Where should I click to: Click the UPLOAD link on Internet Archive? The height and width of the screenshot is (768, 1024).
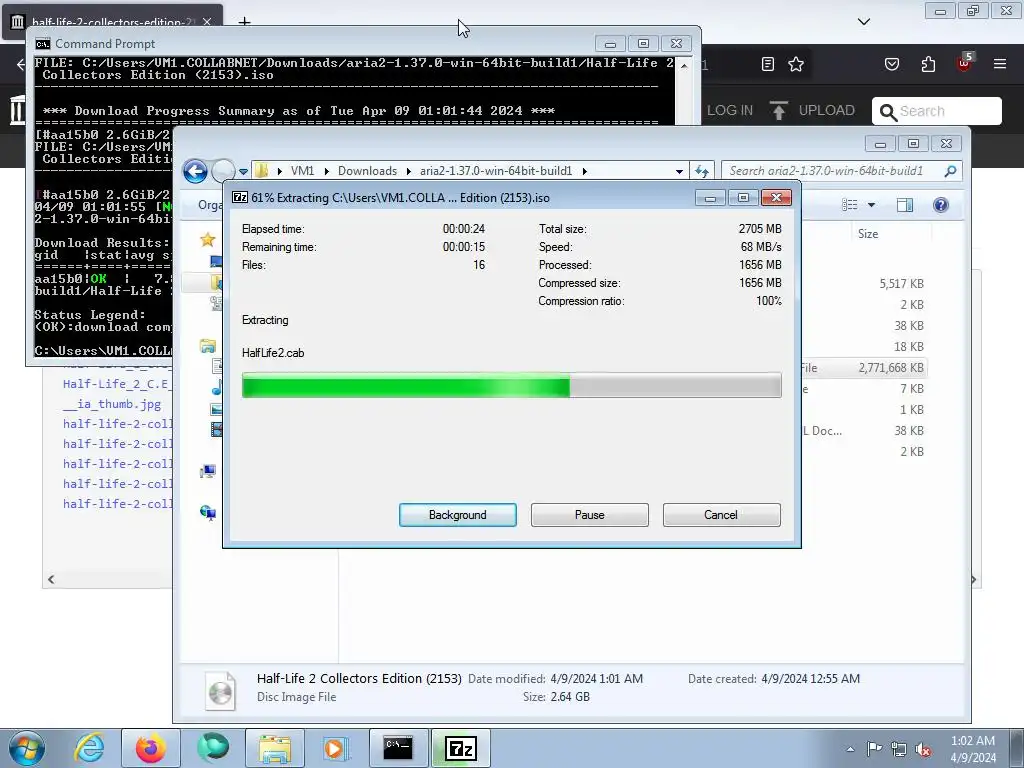click(812, 110)
